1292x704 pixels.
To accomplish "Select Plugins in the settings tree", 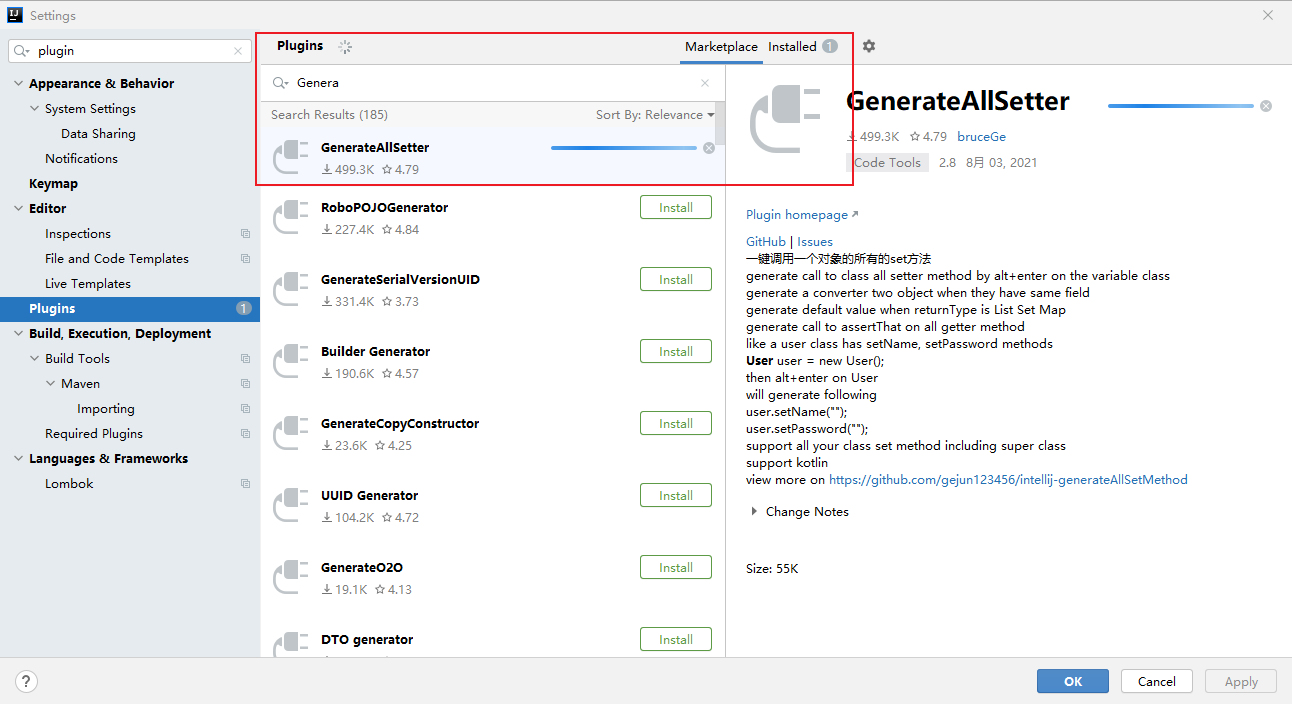I will pos(130,309).
